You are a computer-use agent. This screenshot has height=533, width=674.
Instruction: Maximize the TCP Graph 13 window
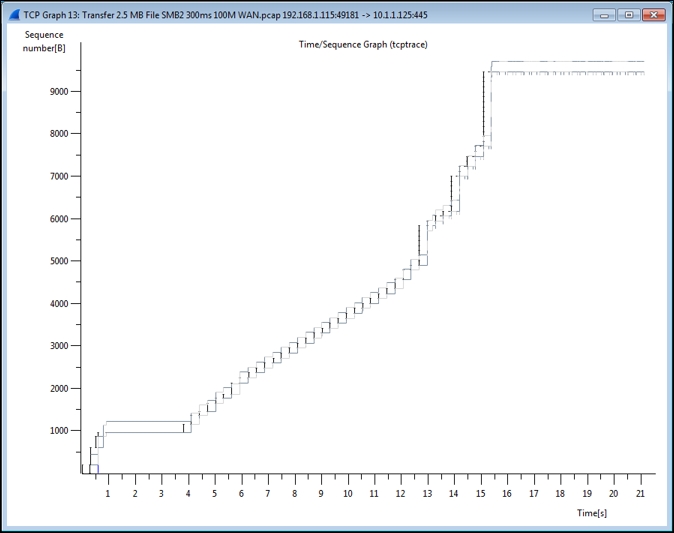coord(629,15)
